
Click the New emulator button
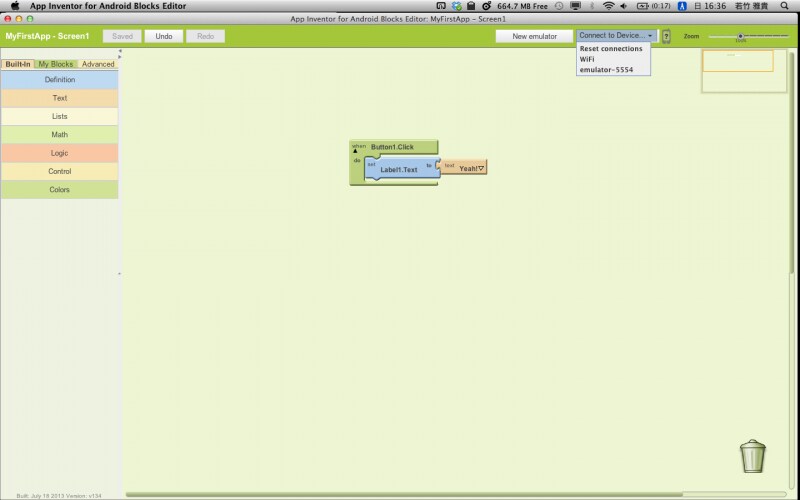(x=534, y=36)
